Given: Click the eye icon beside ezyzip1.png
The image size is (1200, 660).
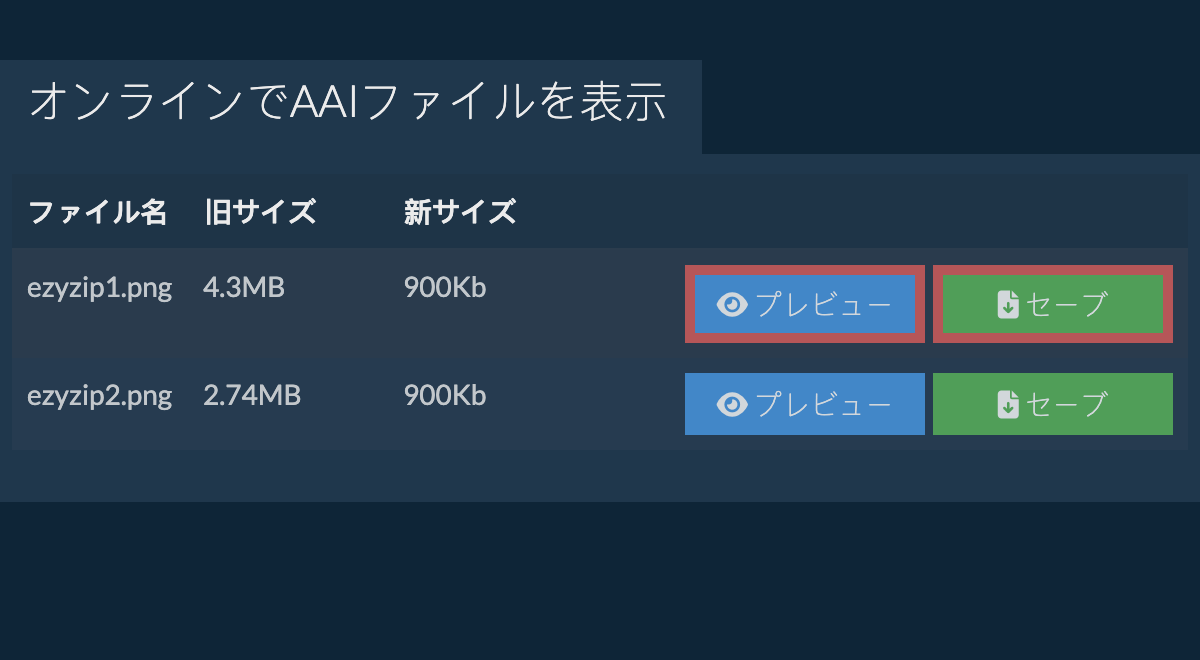Looking at the screenshot, I should [x=732, y=305].
